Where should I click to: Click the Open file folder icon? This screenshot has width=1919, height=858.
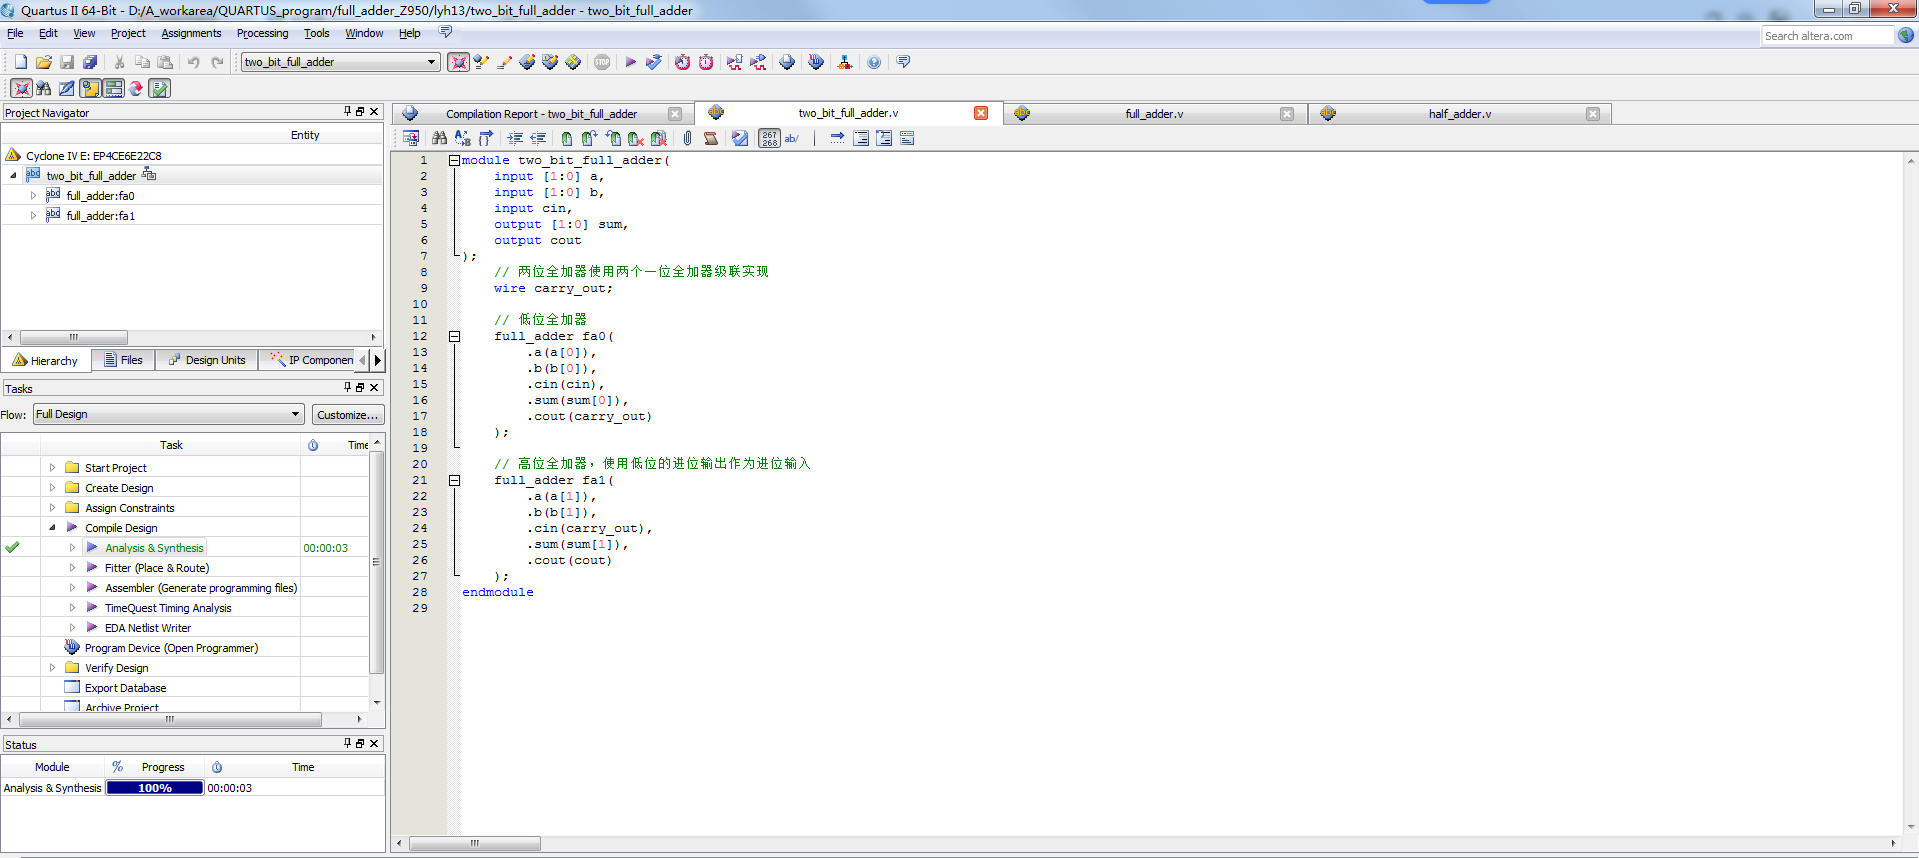[x=44, y=62]
